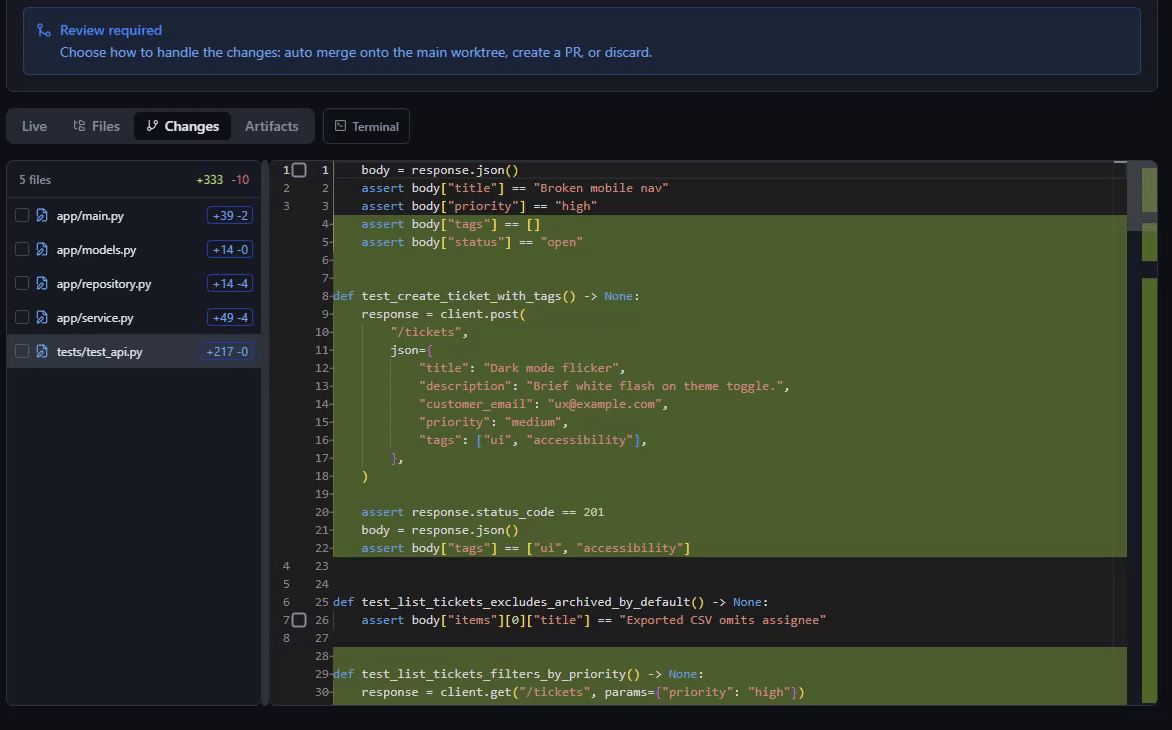Screen dimensions: 1172x730
Task: Toggle the tests/test_api.py file checkbox
Action: (x=22, y=352)
